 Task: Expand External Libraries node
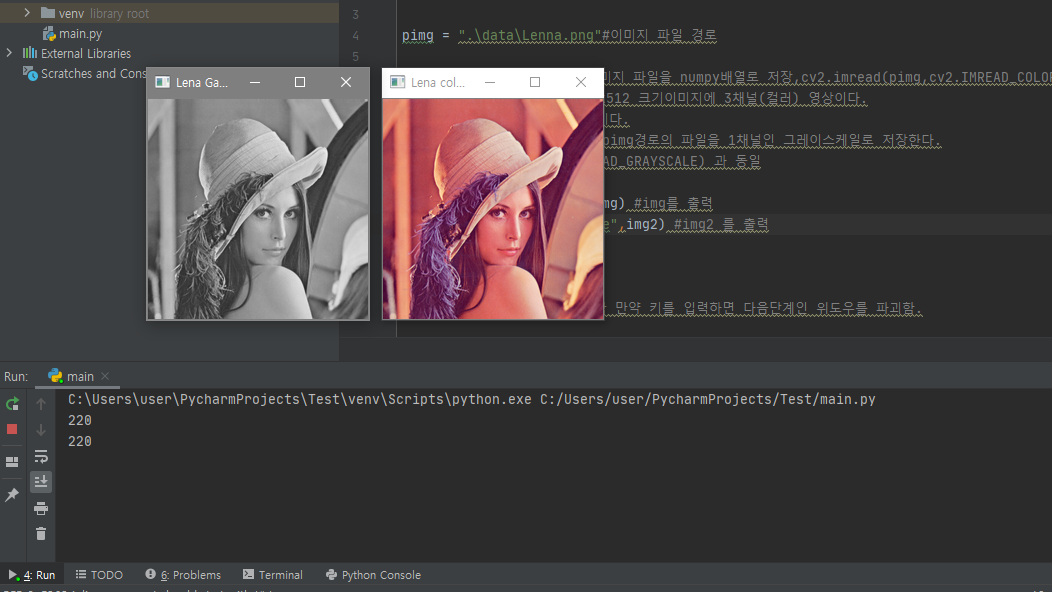point(9,52)
